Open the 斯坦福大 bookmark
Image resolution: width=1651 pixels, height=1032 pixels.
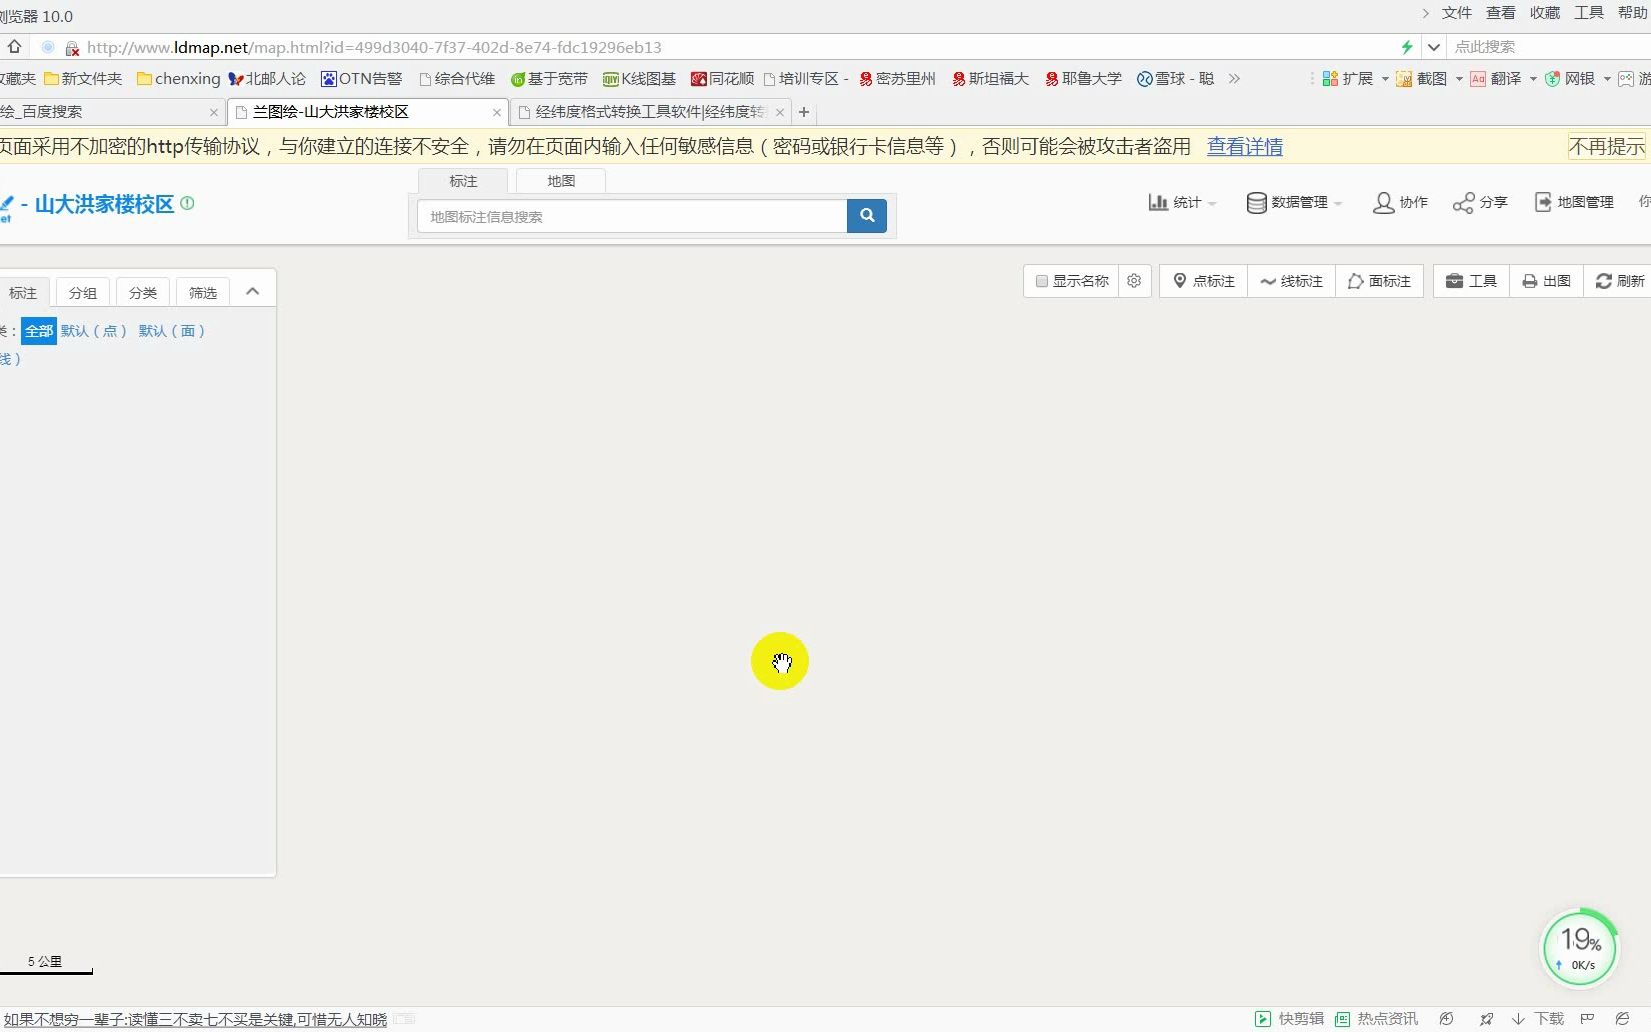990,79
